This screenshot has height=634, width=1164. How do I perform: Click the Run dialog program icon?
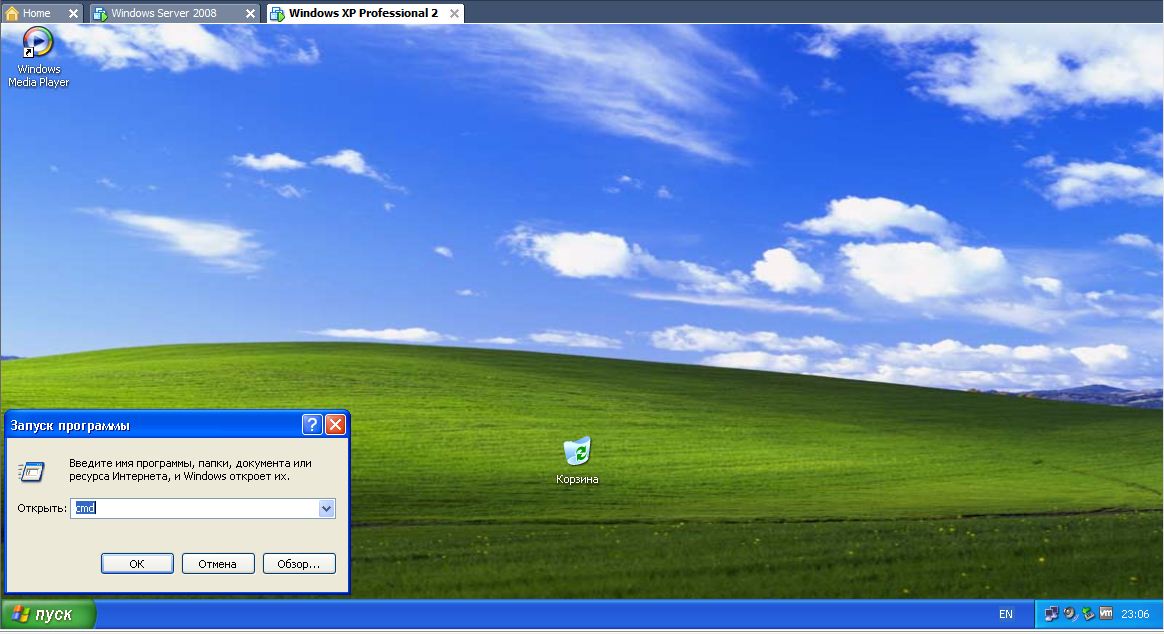point(31,471)
